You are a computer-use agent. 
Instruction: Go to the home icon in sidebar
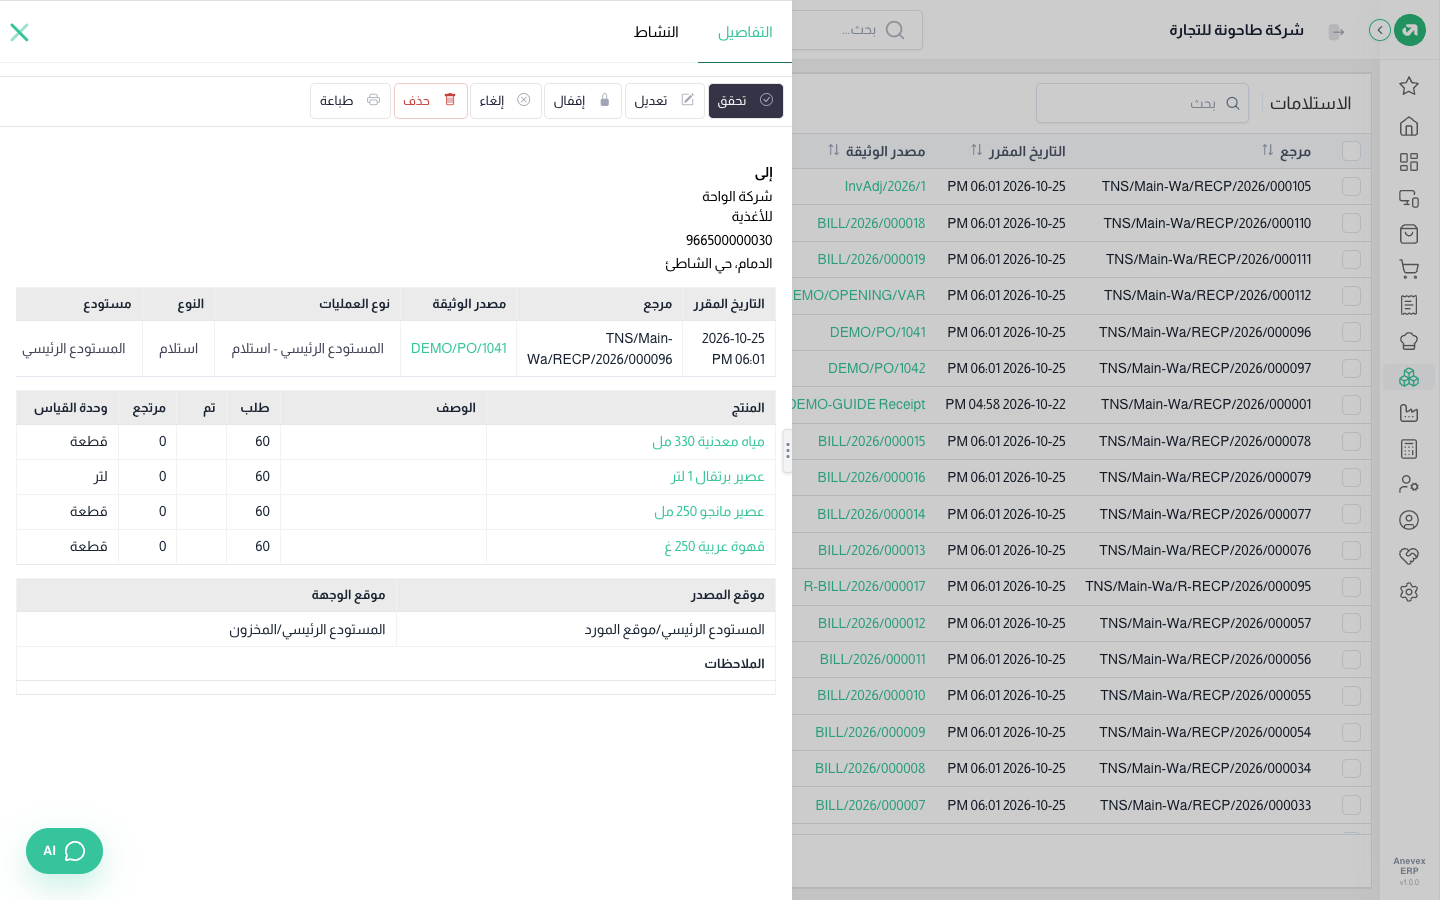pos(1409,126)
